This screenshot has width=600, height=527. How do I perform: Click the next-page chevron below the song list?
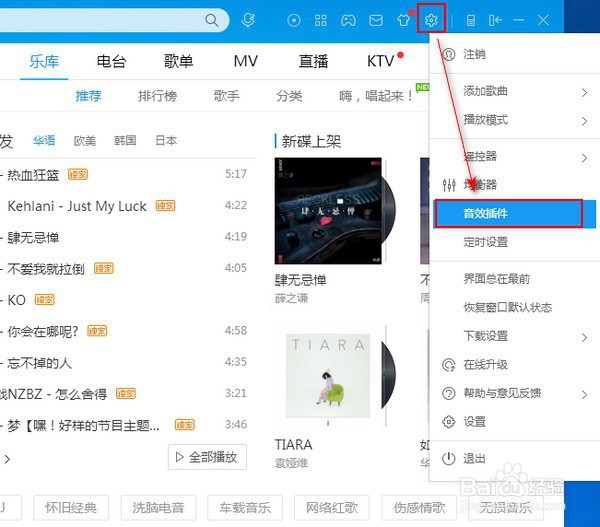(x=7, y=458)
